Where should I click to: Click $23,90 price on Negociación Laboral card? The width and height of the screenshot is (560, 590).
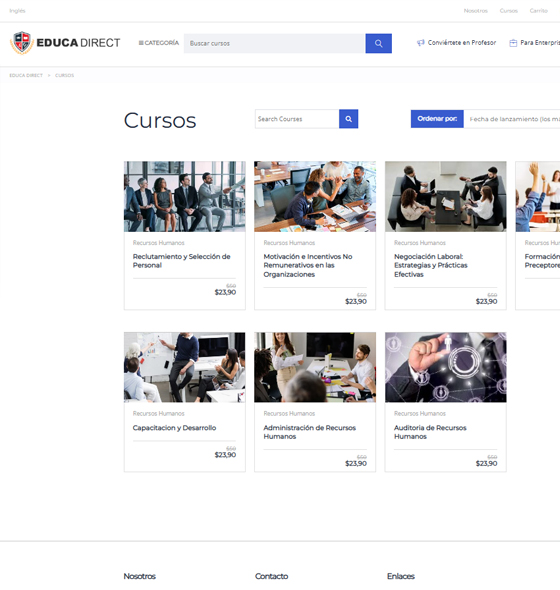[486, 301]
